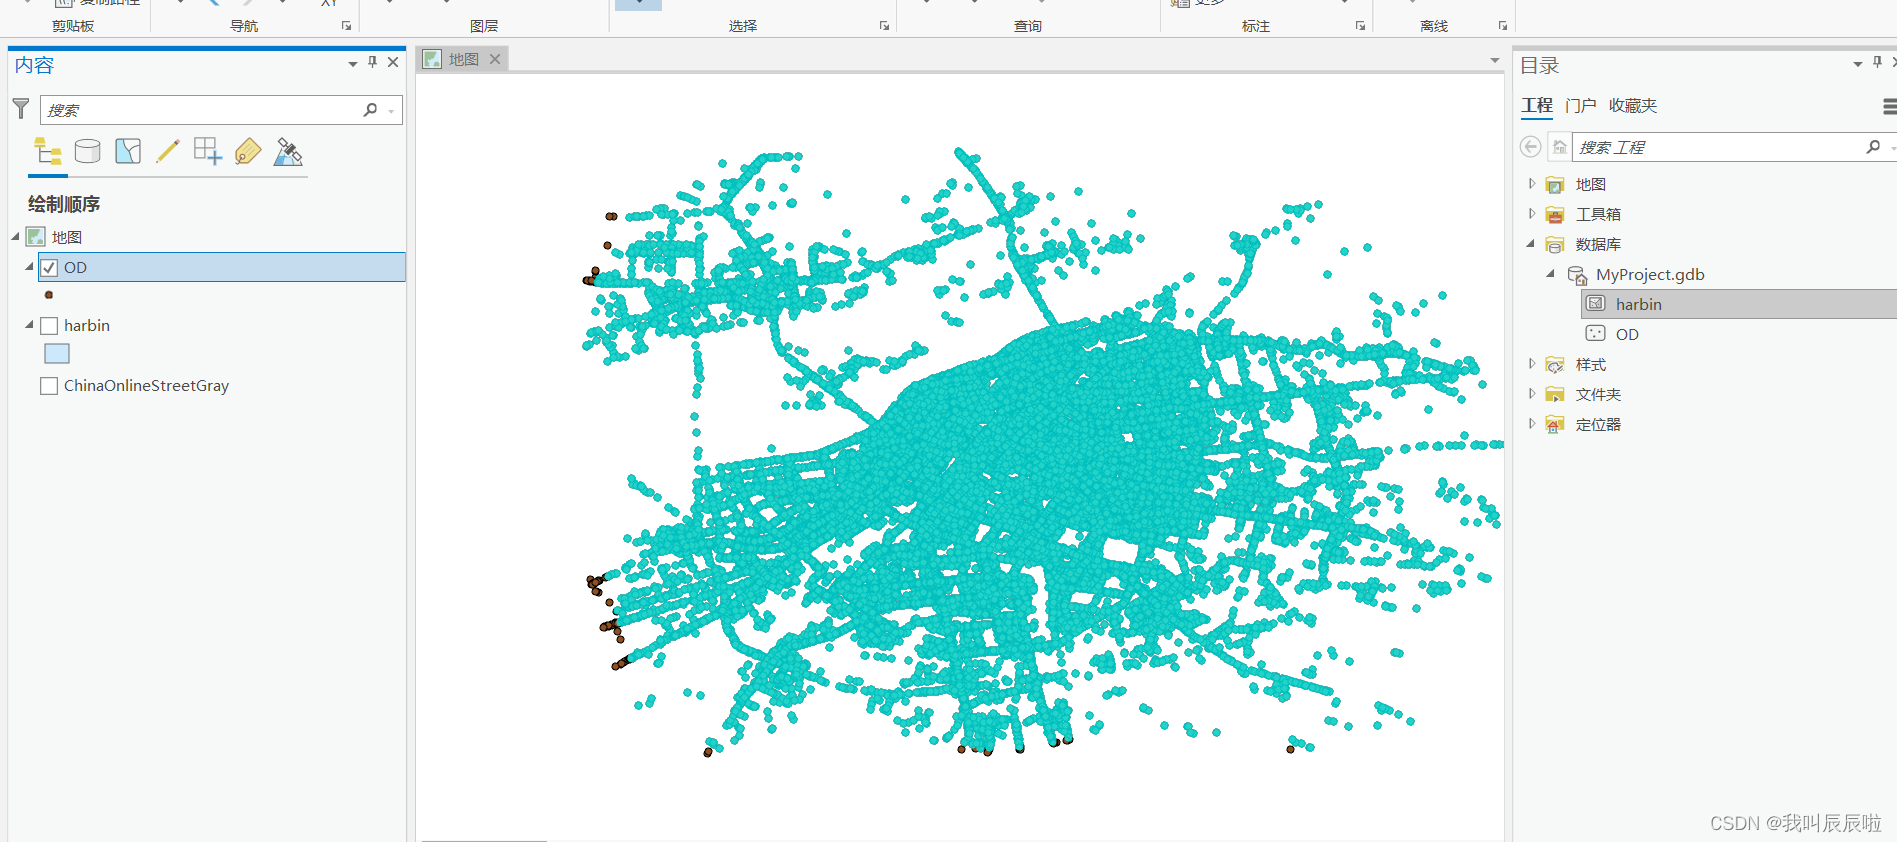The image size is (1897, 842).
Task: Select List By Editing pencil icon
Action: coord(168,151)
